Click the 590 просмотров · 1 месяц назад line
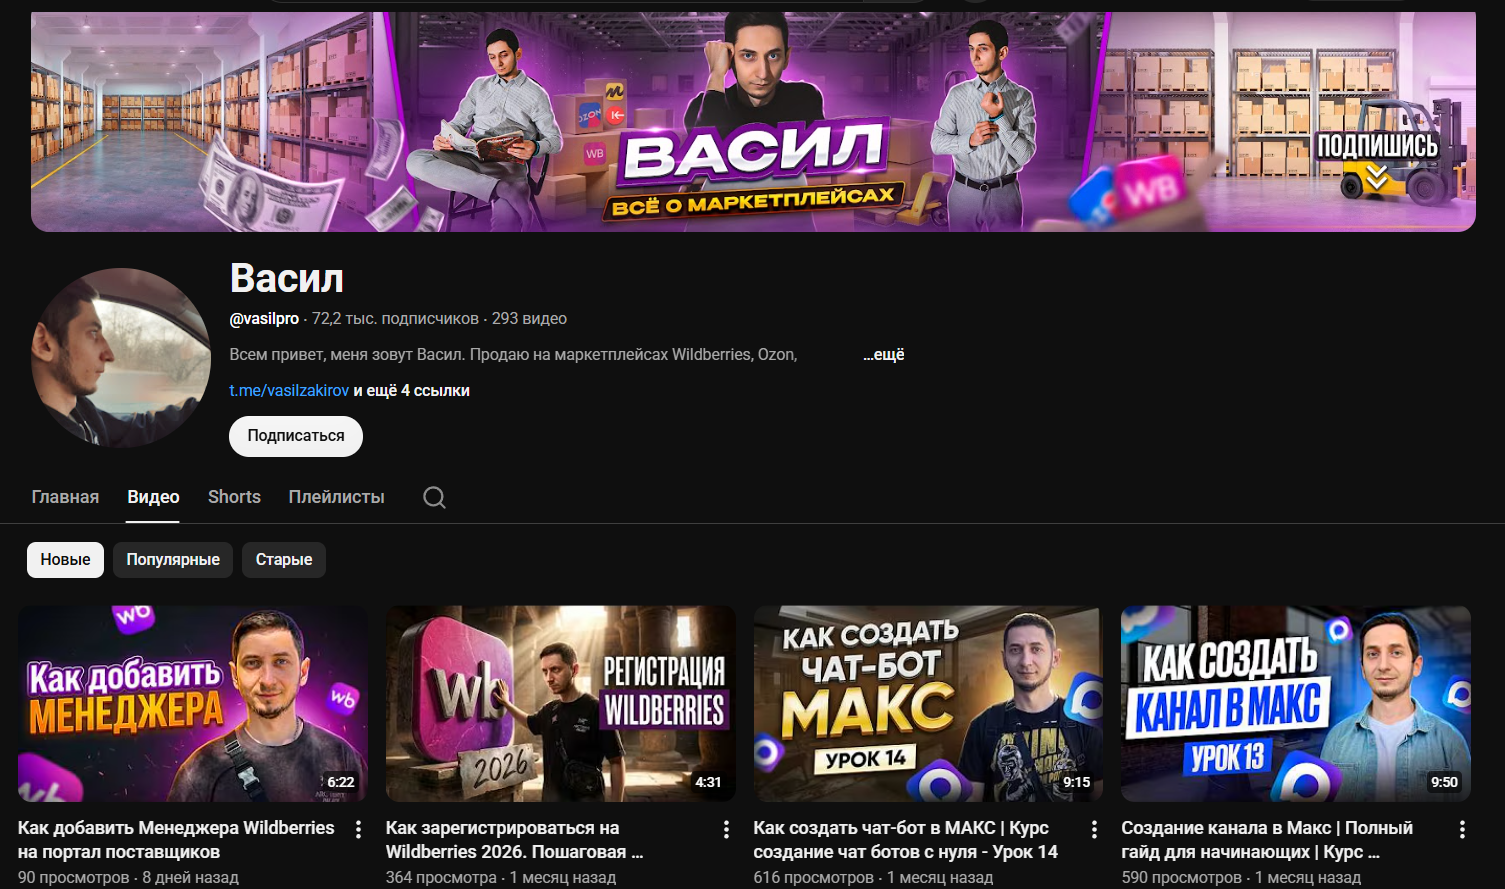The height and width of the screenshot is (889, 1505). [x=1241, y=877]
